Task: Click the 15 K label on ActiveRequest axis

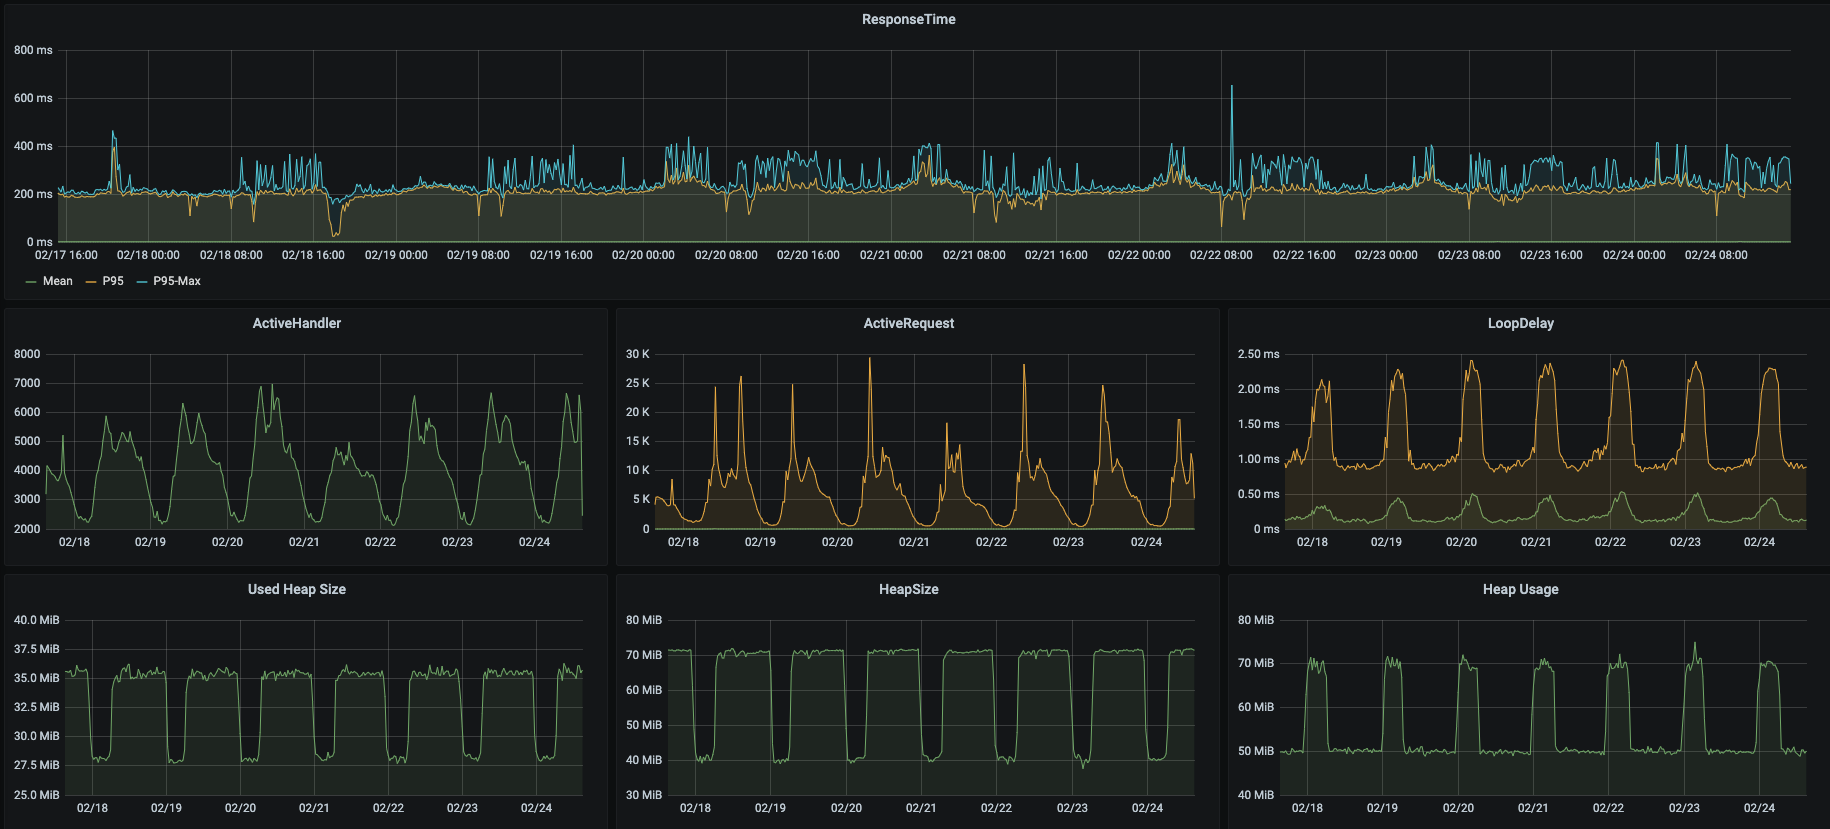Action: [x=638, y=441]
